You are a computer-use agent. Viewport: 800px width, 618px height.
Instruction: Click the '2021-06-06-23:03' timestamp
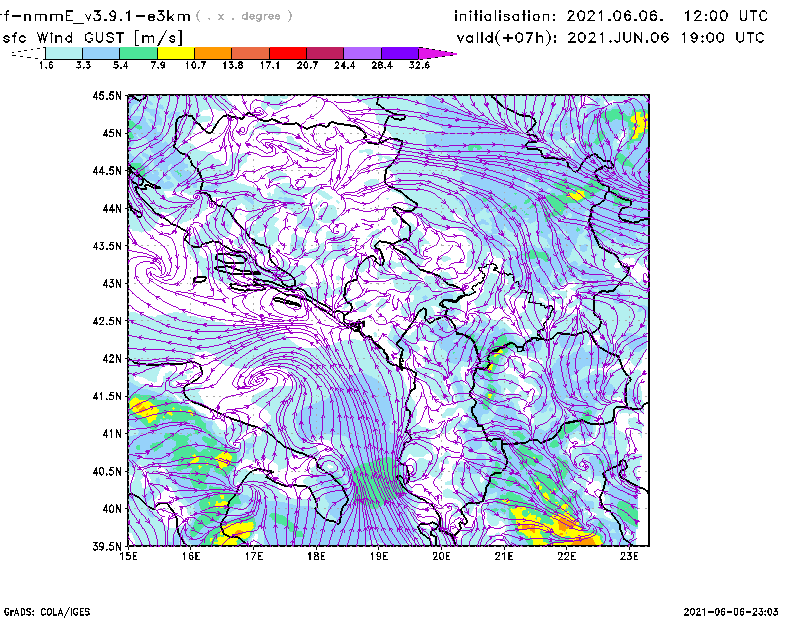[731, 612]
